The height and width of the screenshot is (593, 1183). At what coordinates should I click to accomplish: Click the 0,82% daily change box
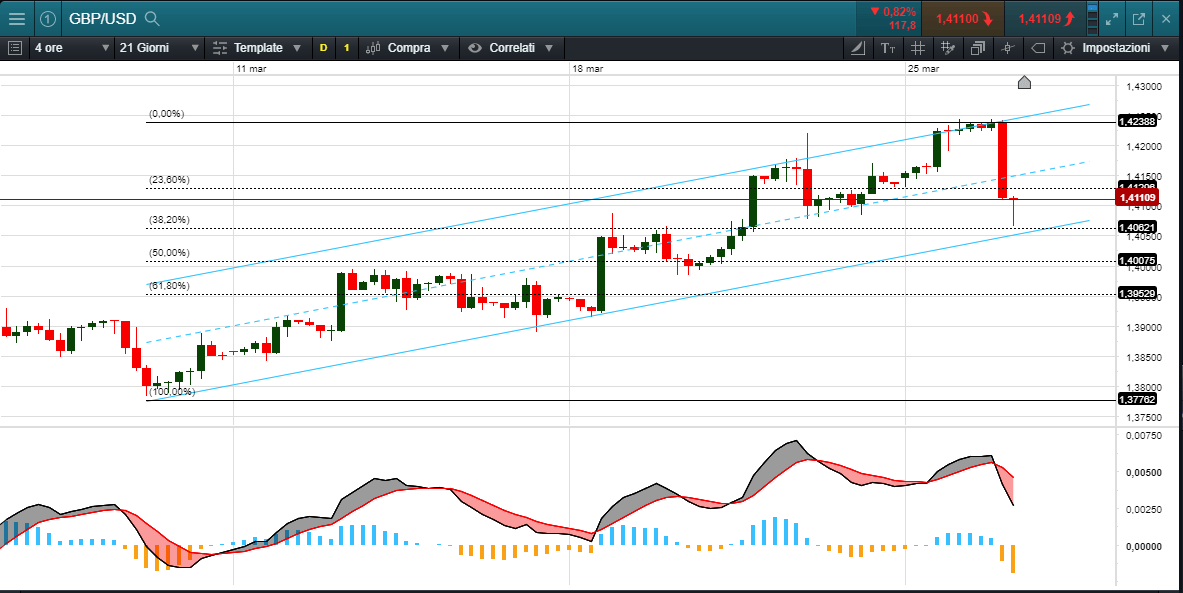888,19
